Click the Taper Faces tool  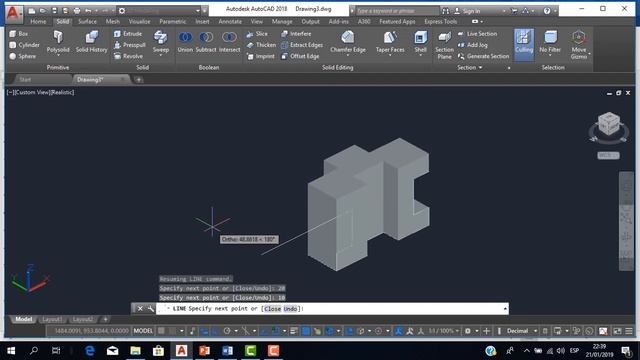pos(390,42)
